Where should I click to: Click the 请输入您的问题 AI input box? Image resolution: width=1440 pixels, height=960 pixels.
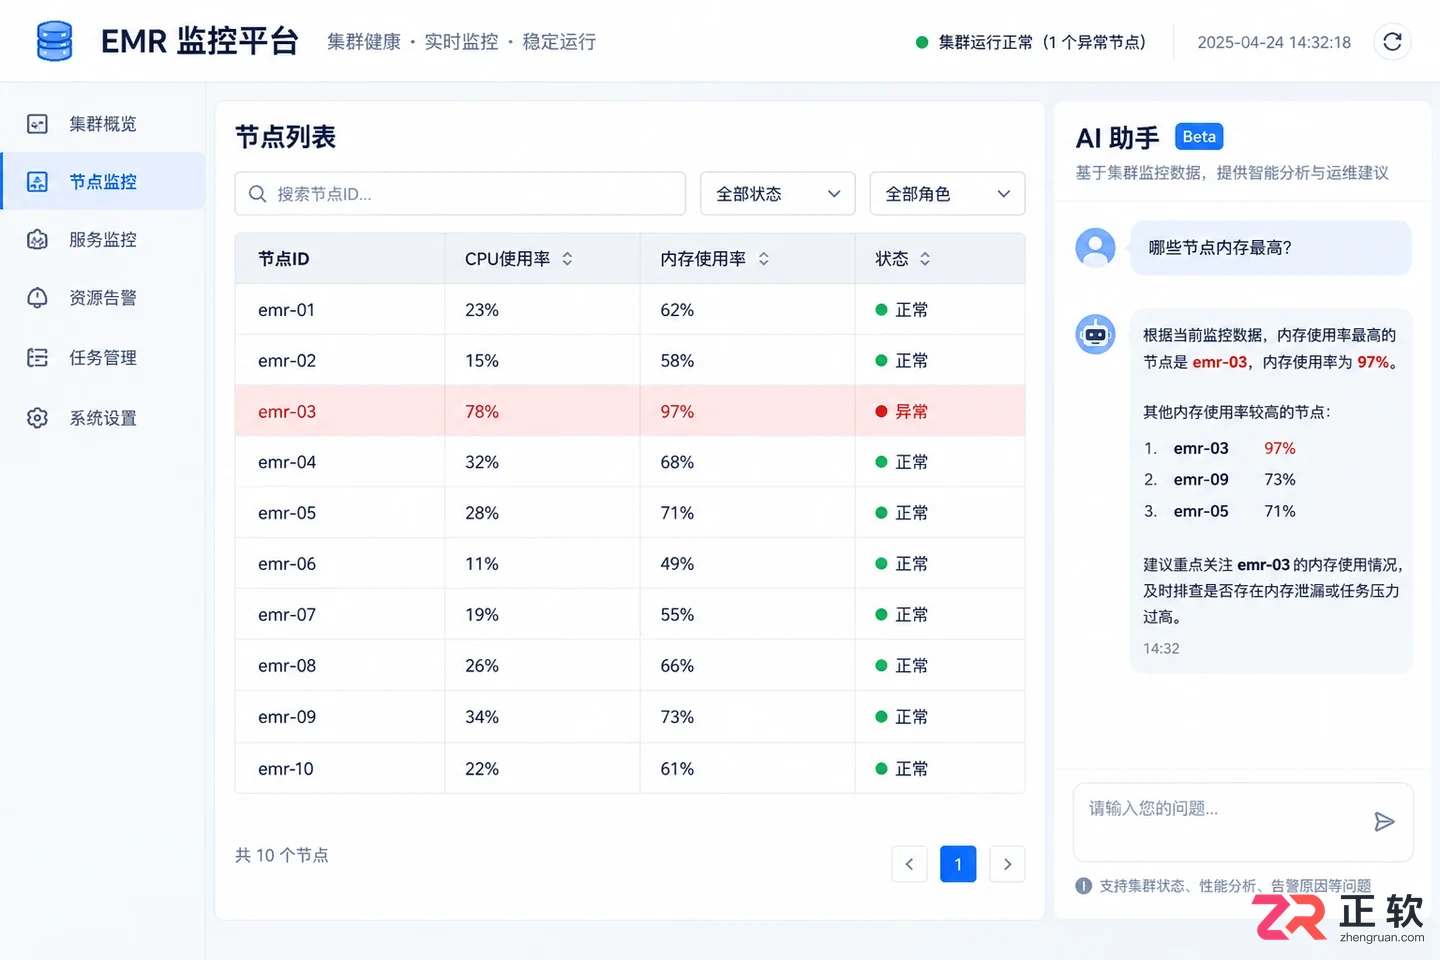(x=1243, y=822)
